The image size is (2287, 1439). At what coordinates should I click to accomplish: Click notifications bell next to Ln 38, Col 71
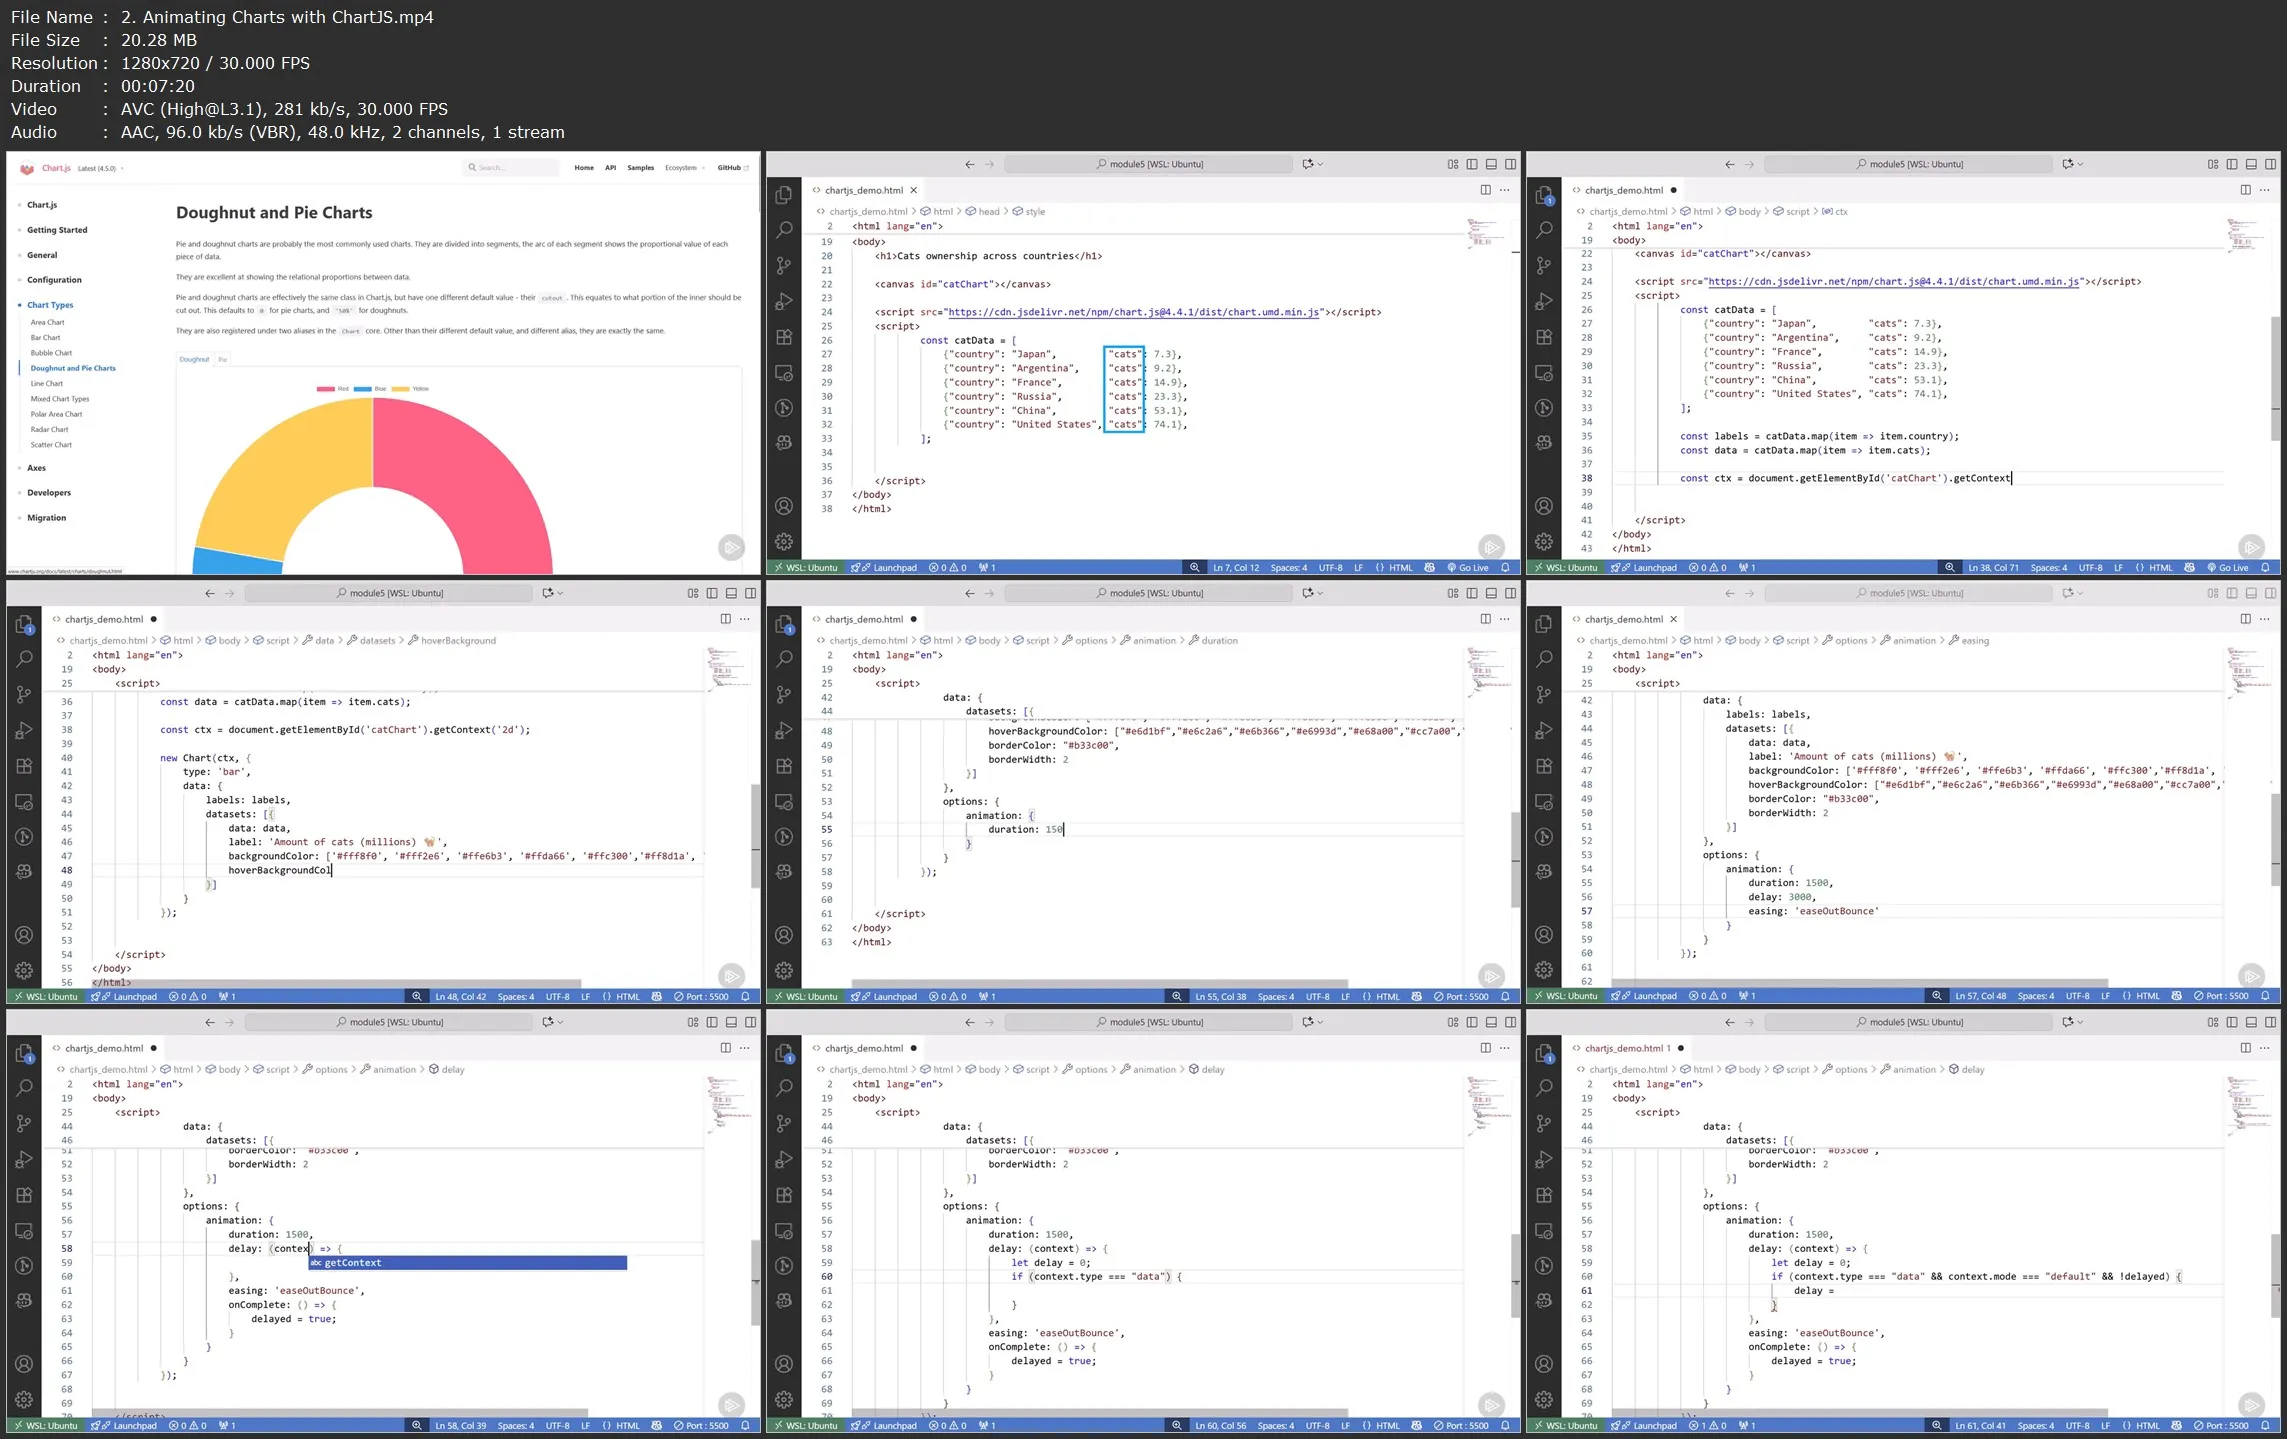(2265, 567)
